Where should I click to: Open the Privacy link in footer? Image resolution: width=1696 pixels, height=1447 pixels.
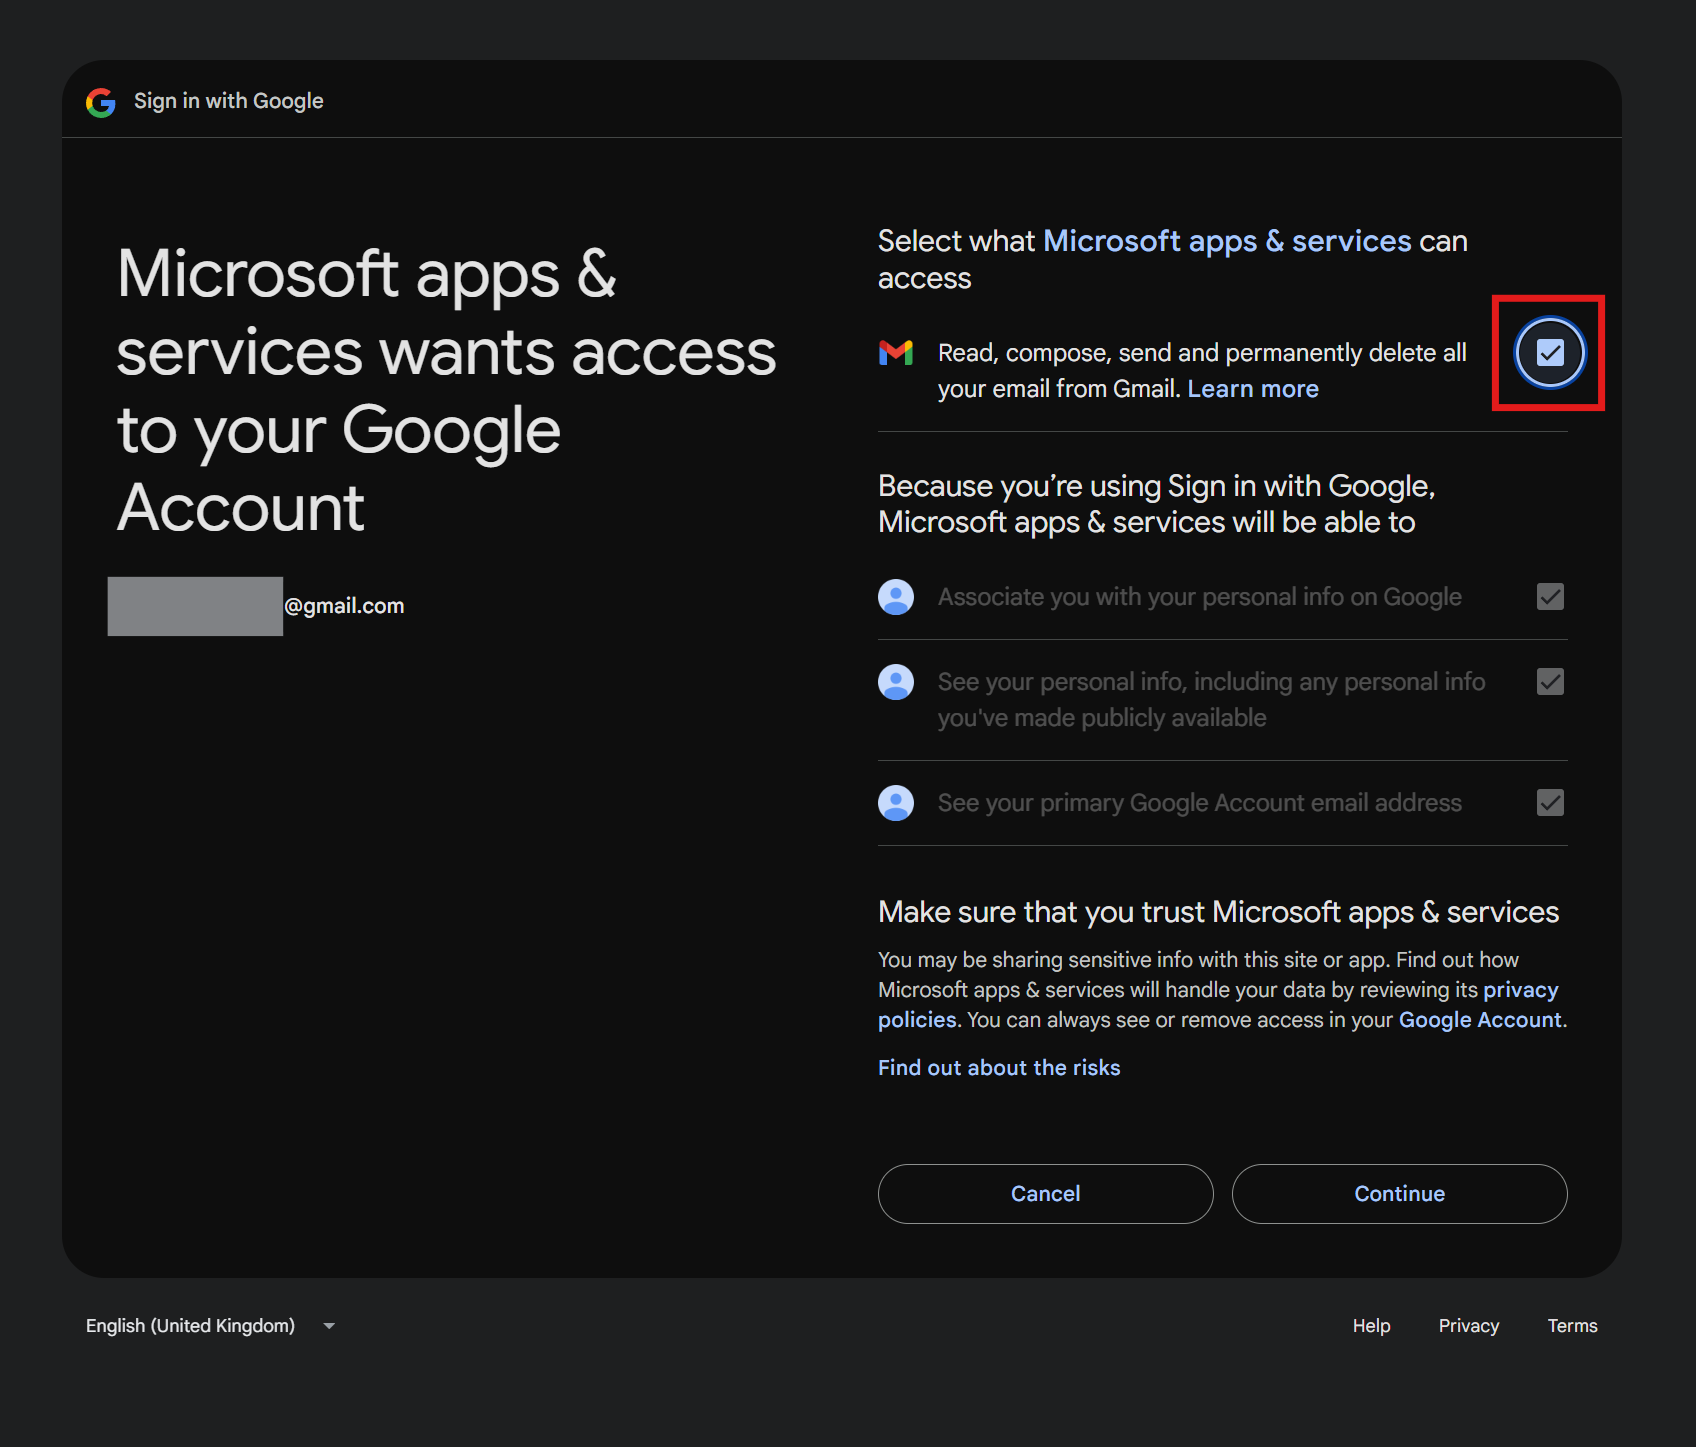1468,1326
